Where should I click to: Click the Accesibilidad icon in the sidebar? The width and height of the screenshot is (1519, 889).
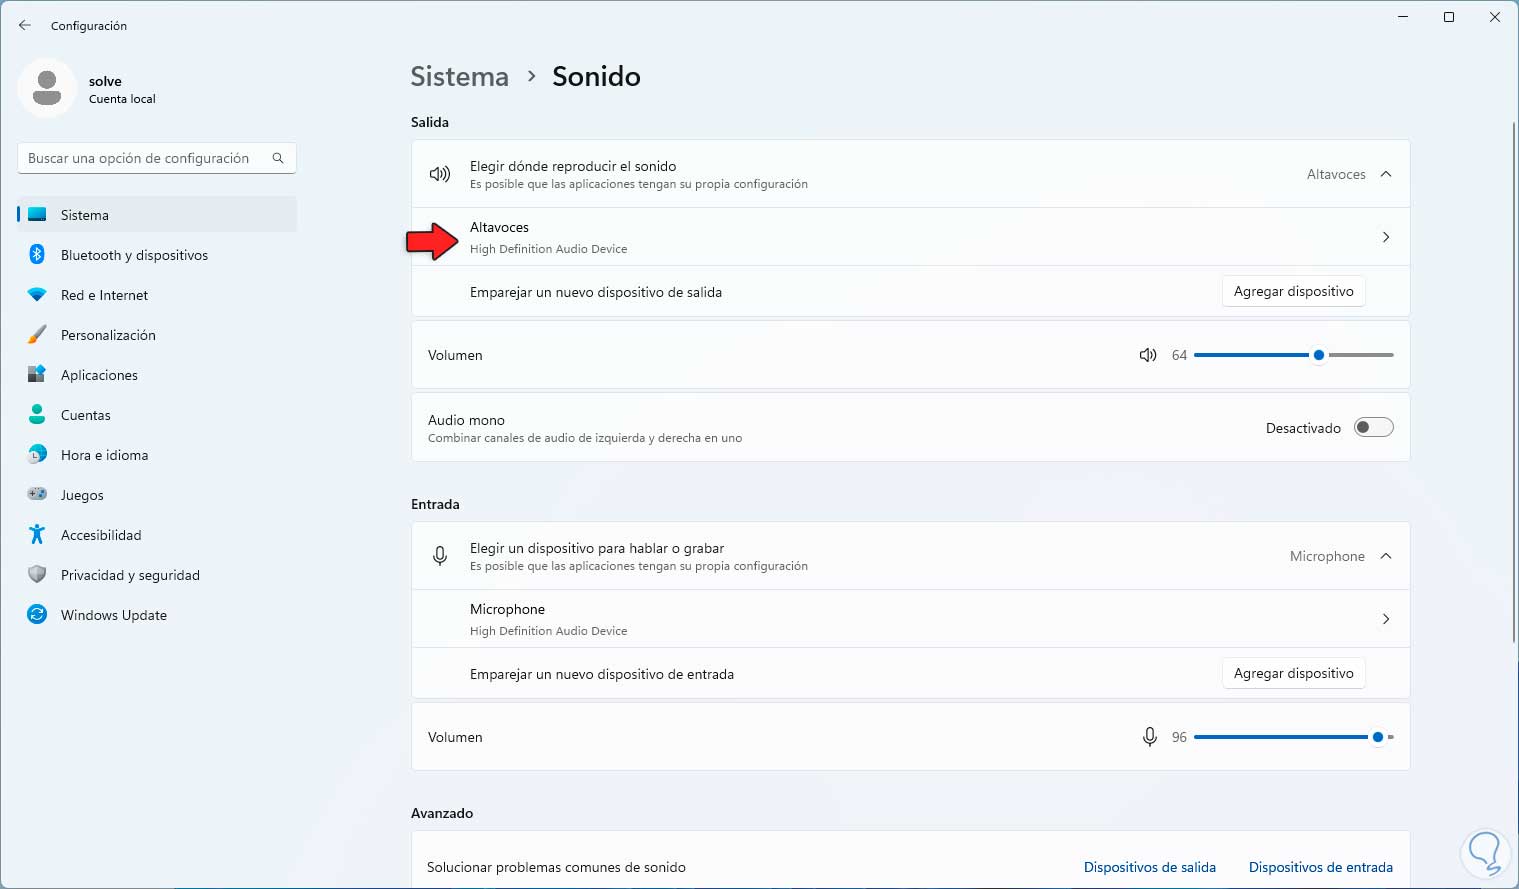[37, 535]
